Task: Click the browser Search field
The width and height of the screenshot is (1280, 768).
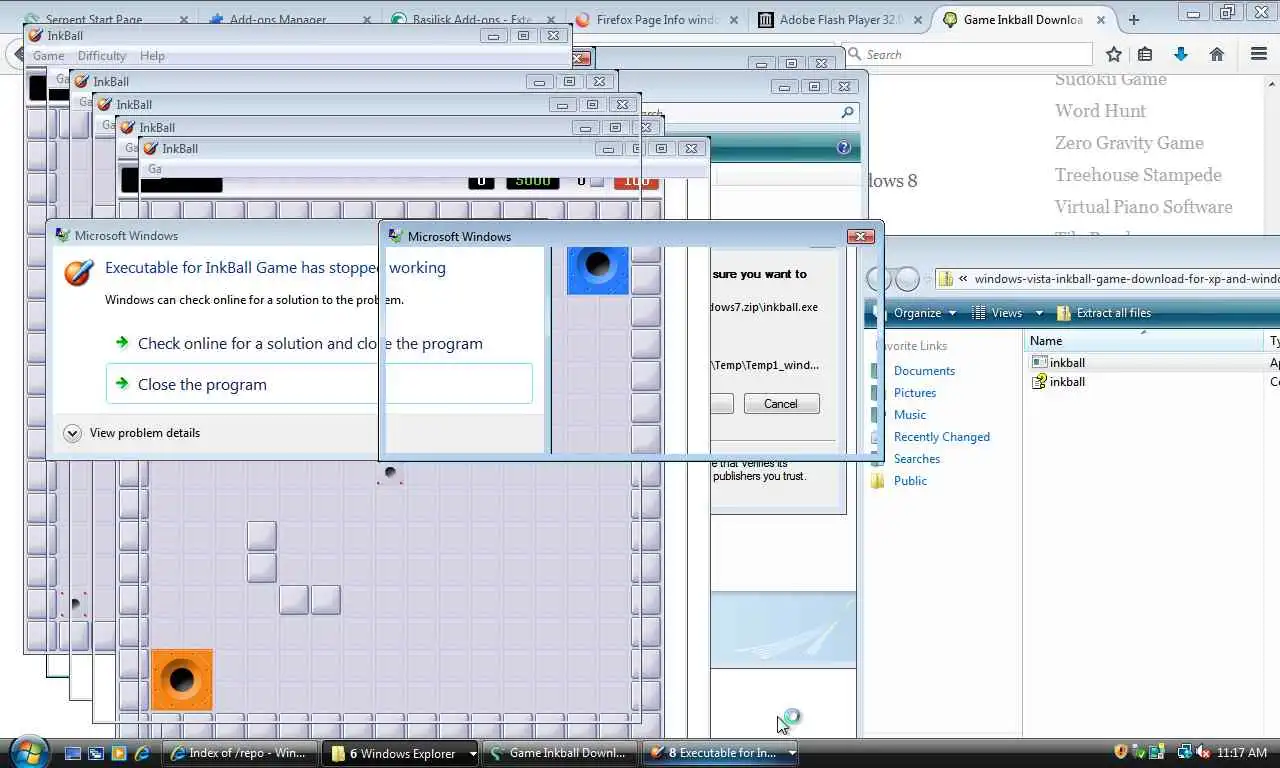Action: [968, 54]
